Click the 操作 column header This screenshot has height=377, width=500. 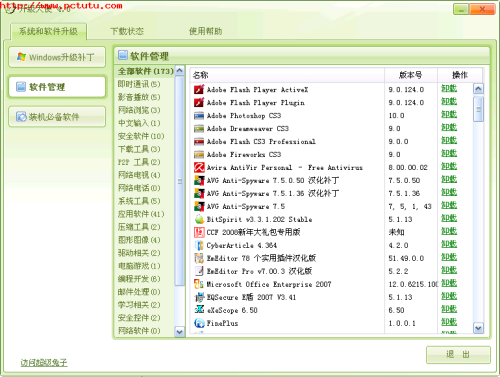coord(460,75)
